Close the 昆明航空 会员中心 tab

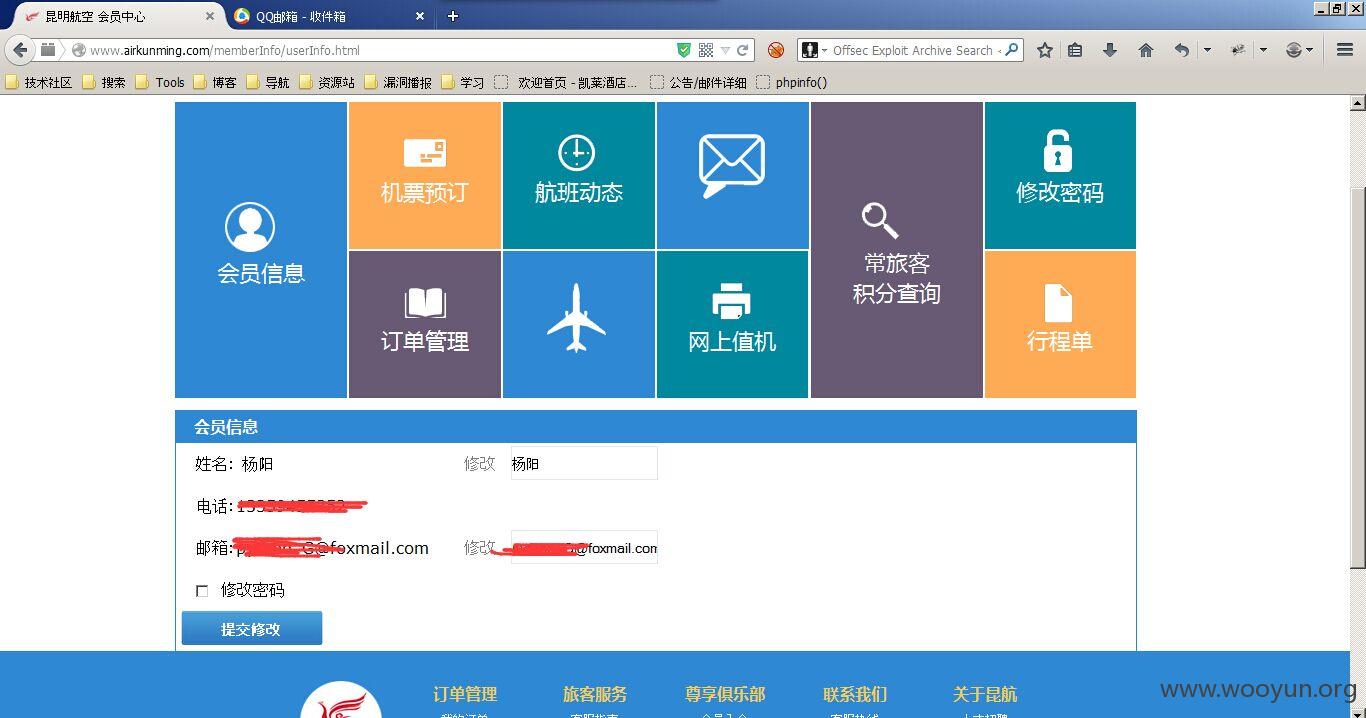pyautogui.click(x=210, y=16)
